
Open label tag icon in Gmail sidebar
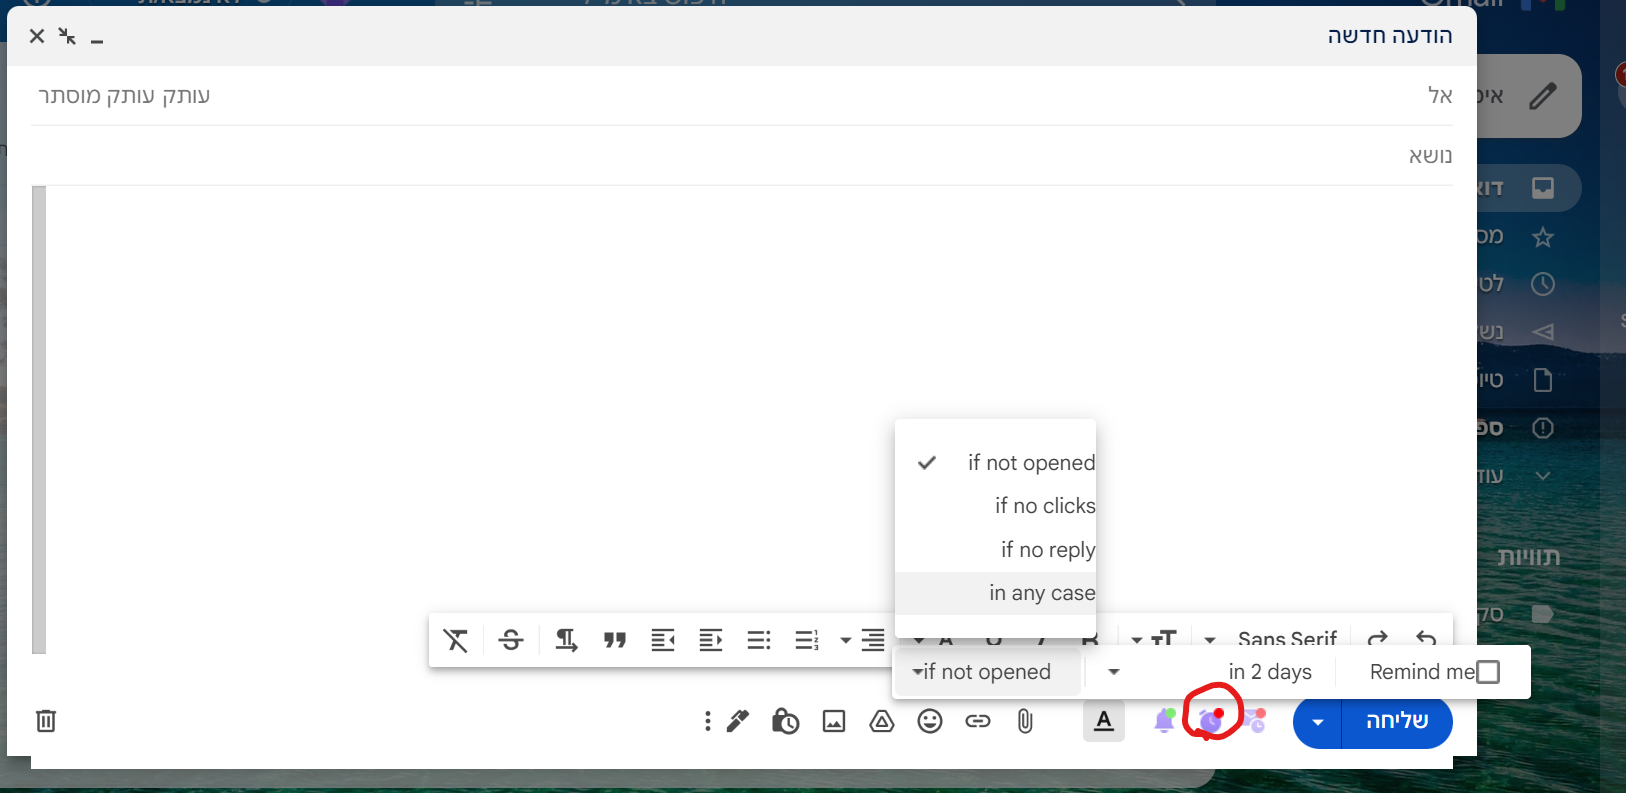pyautogui.click(x=1543, y=614)
